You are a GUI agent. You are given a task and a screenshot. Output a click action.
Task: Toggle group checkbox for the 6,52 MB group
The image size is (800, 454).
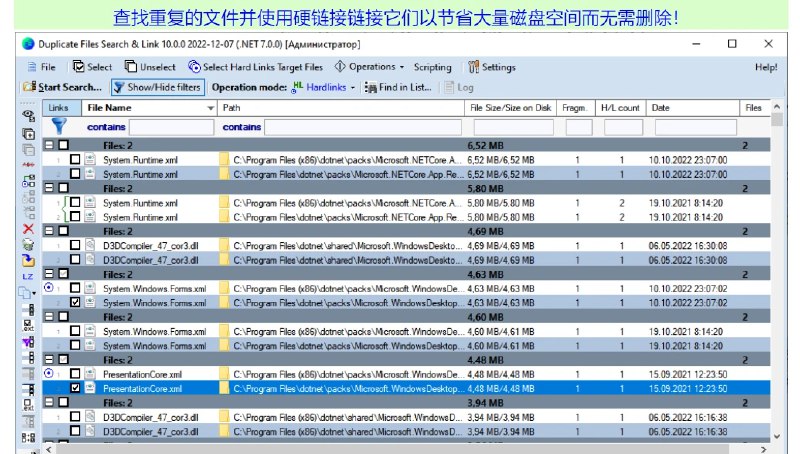[x=63, y=145]
